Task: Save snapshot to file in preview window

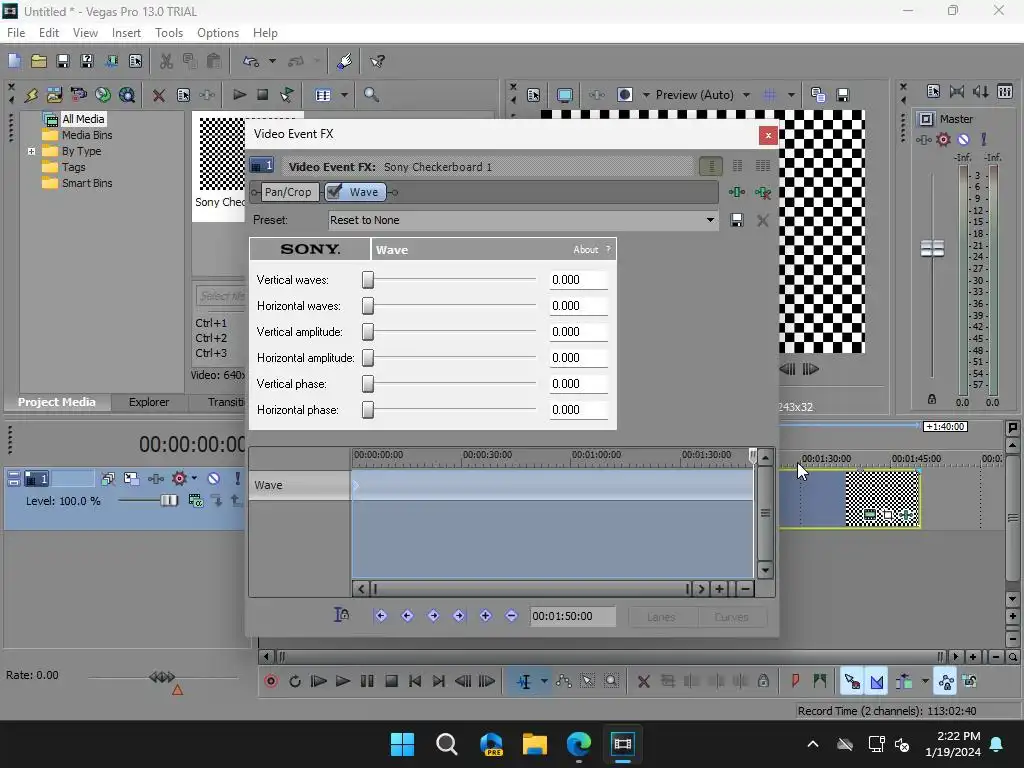Action: (x=842, y=95)
